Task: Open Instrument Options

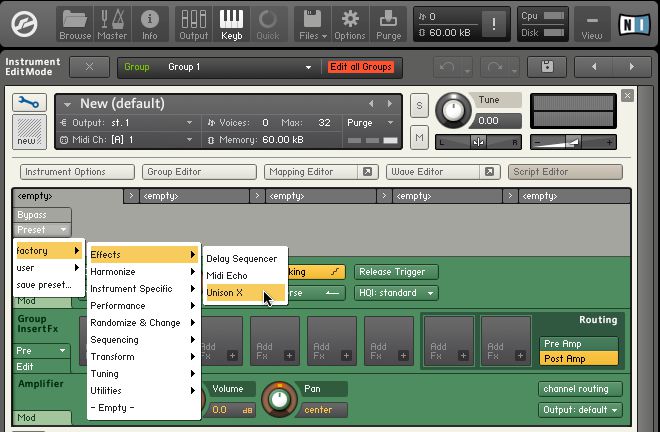Action: pyautogui.click(x=77, y=172)
